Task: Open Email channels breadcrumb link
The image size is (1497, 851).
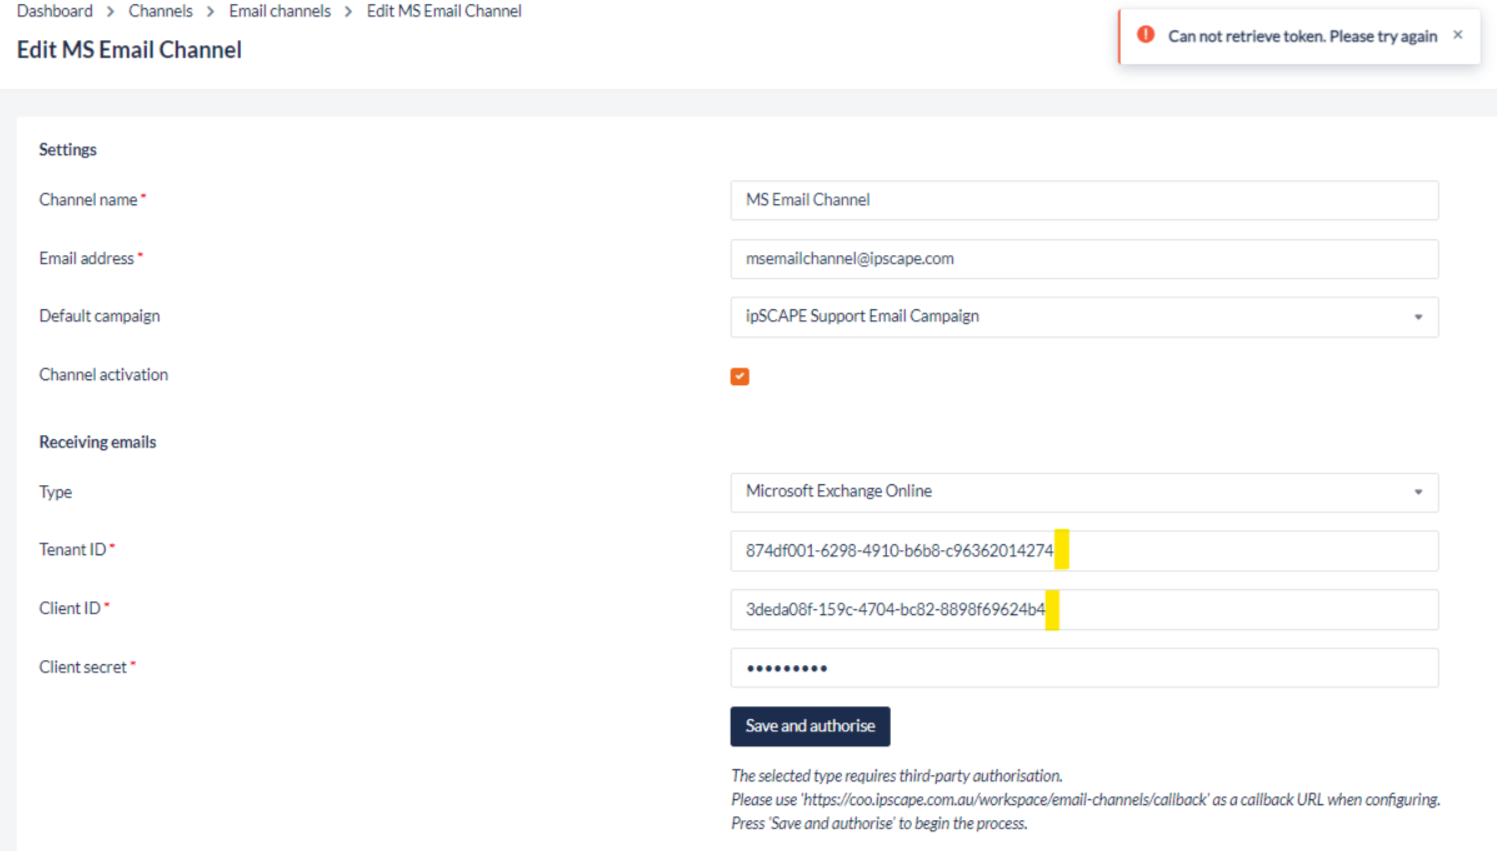Action: click(x=280, y=11)
